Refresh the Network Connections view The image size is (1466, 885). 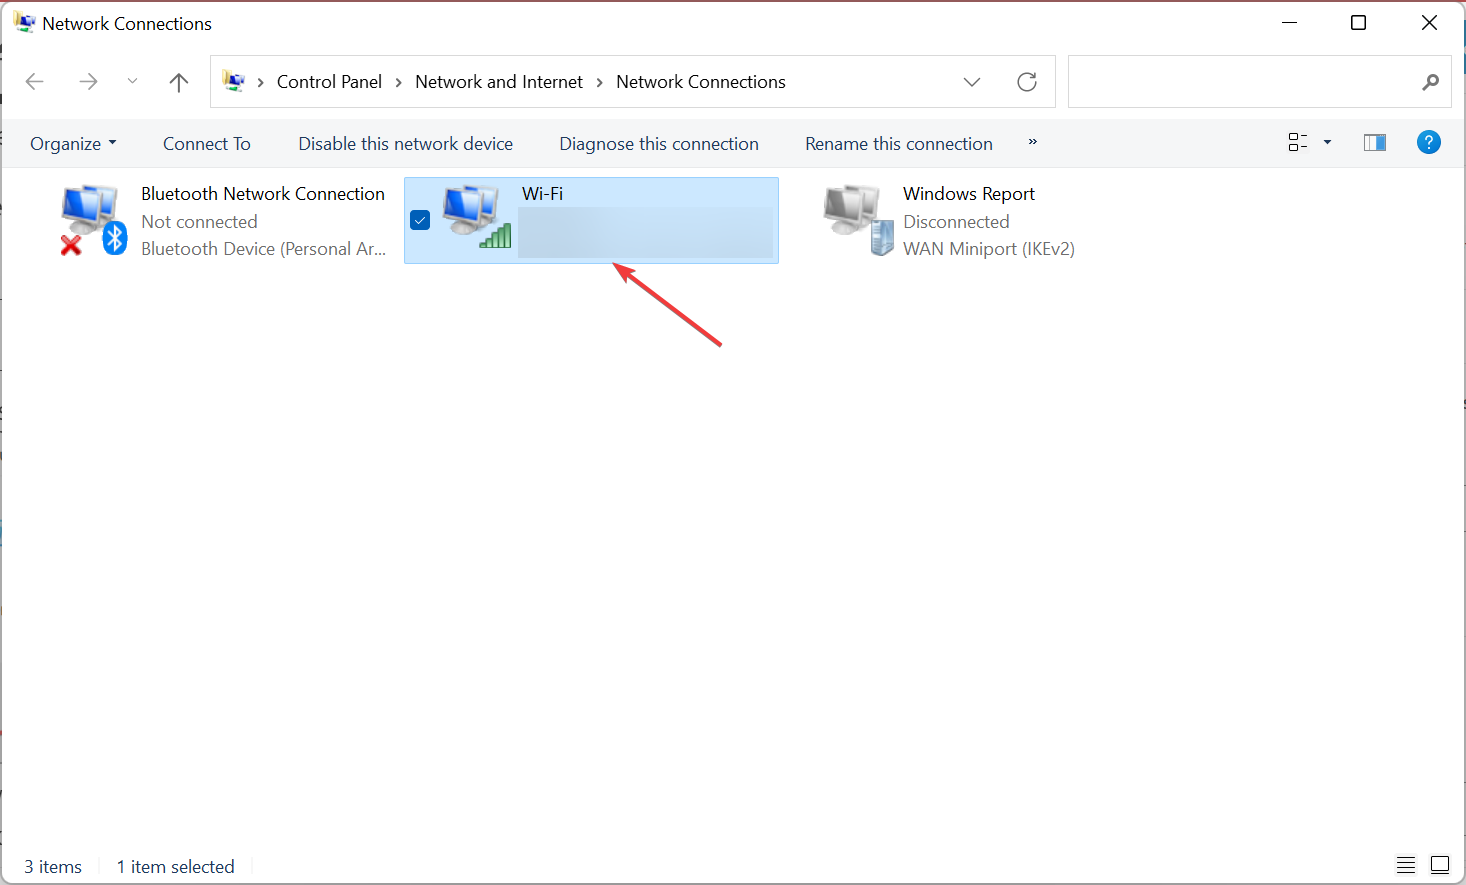pos(1027,82)
